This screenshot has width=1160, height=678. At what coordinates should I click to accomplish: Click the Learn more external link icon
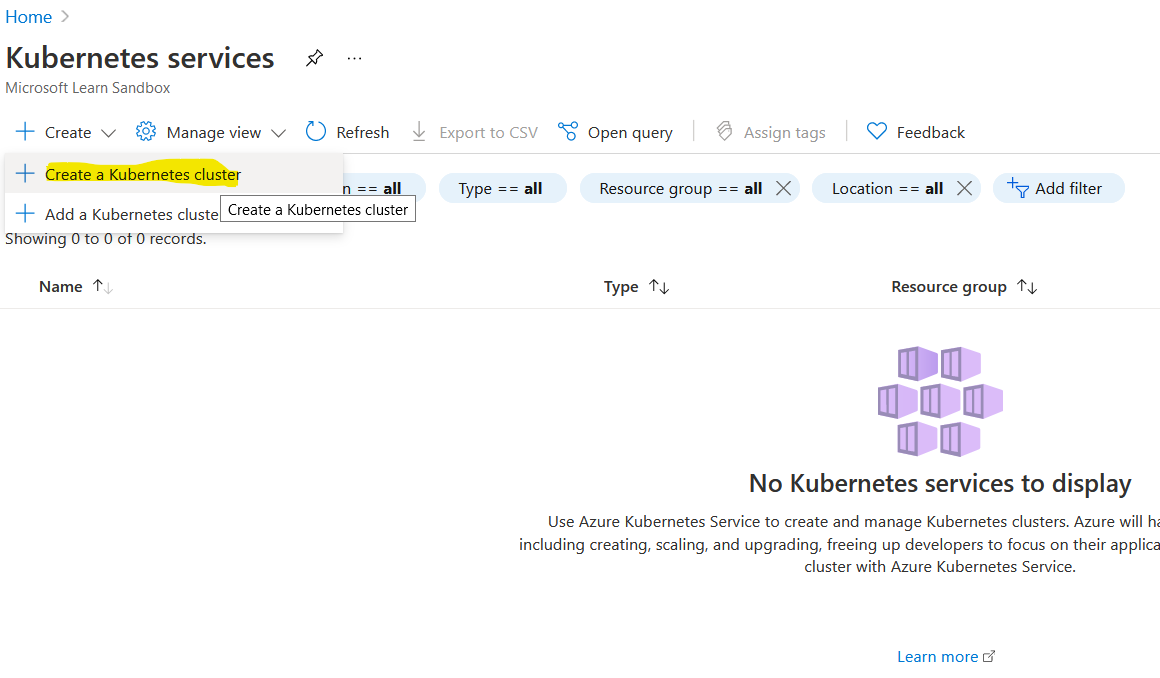pos(988,656)
